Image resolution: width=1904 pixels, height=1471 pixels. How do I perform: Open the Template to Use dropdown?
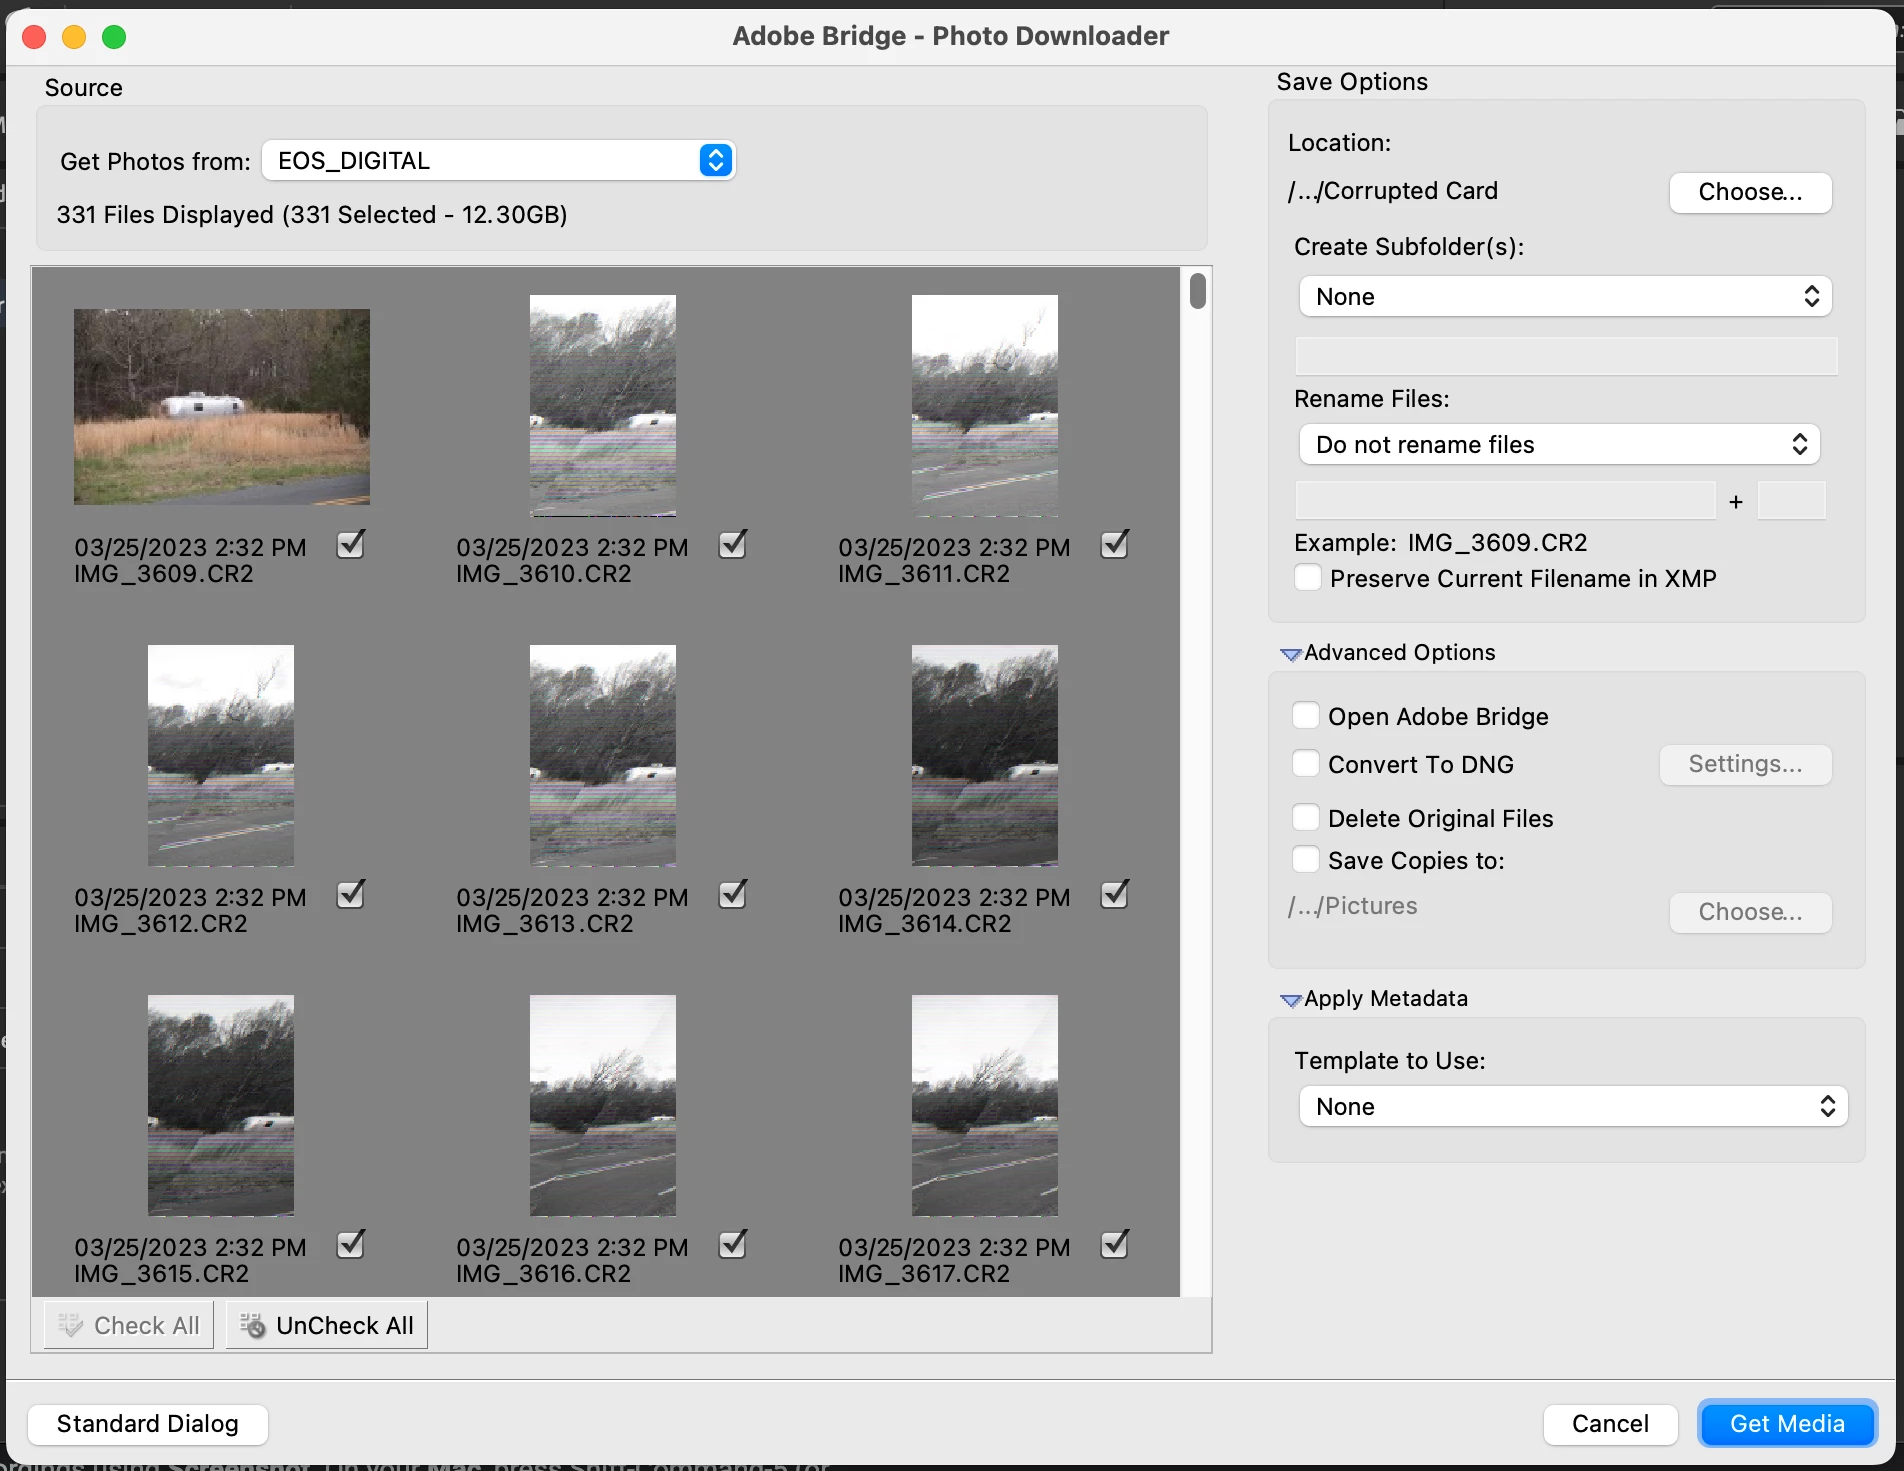click(1573, 1106)
